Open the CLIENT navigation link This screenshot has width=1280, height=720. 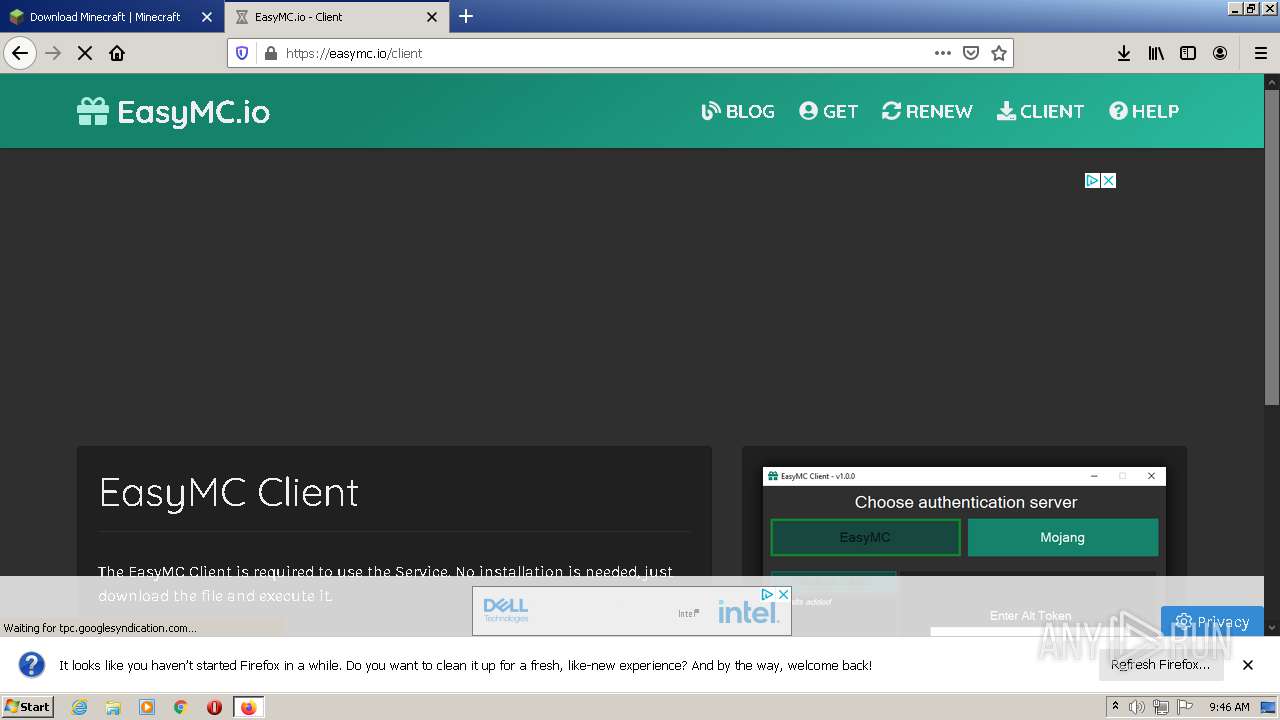1040,111
